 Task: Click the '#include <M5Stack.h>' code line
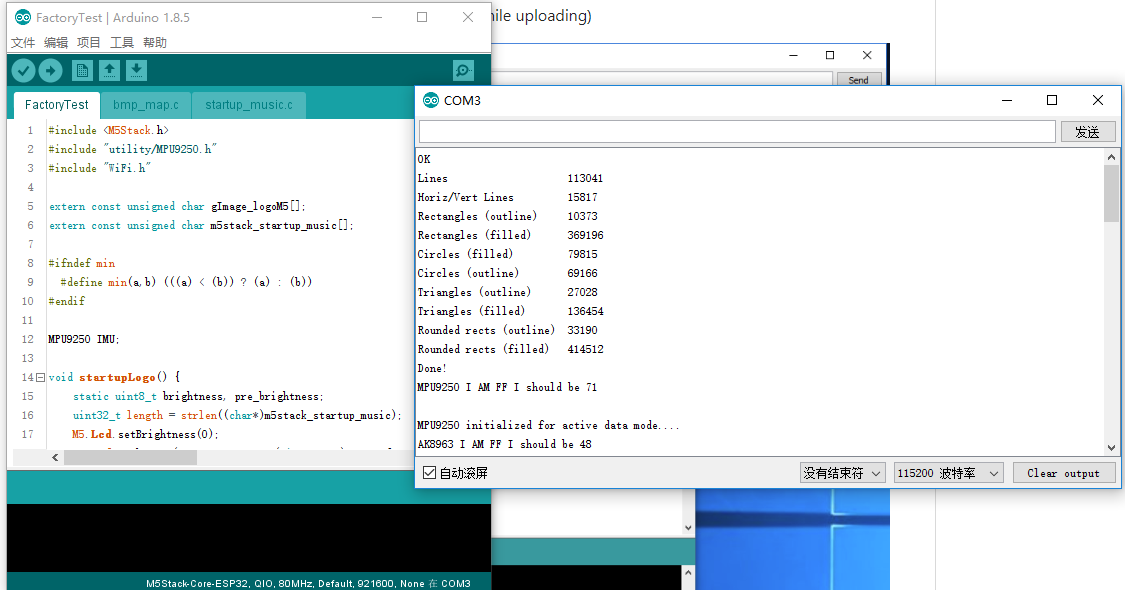108,131
